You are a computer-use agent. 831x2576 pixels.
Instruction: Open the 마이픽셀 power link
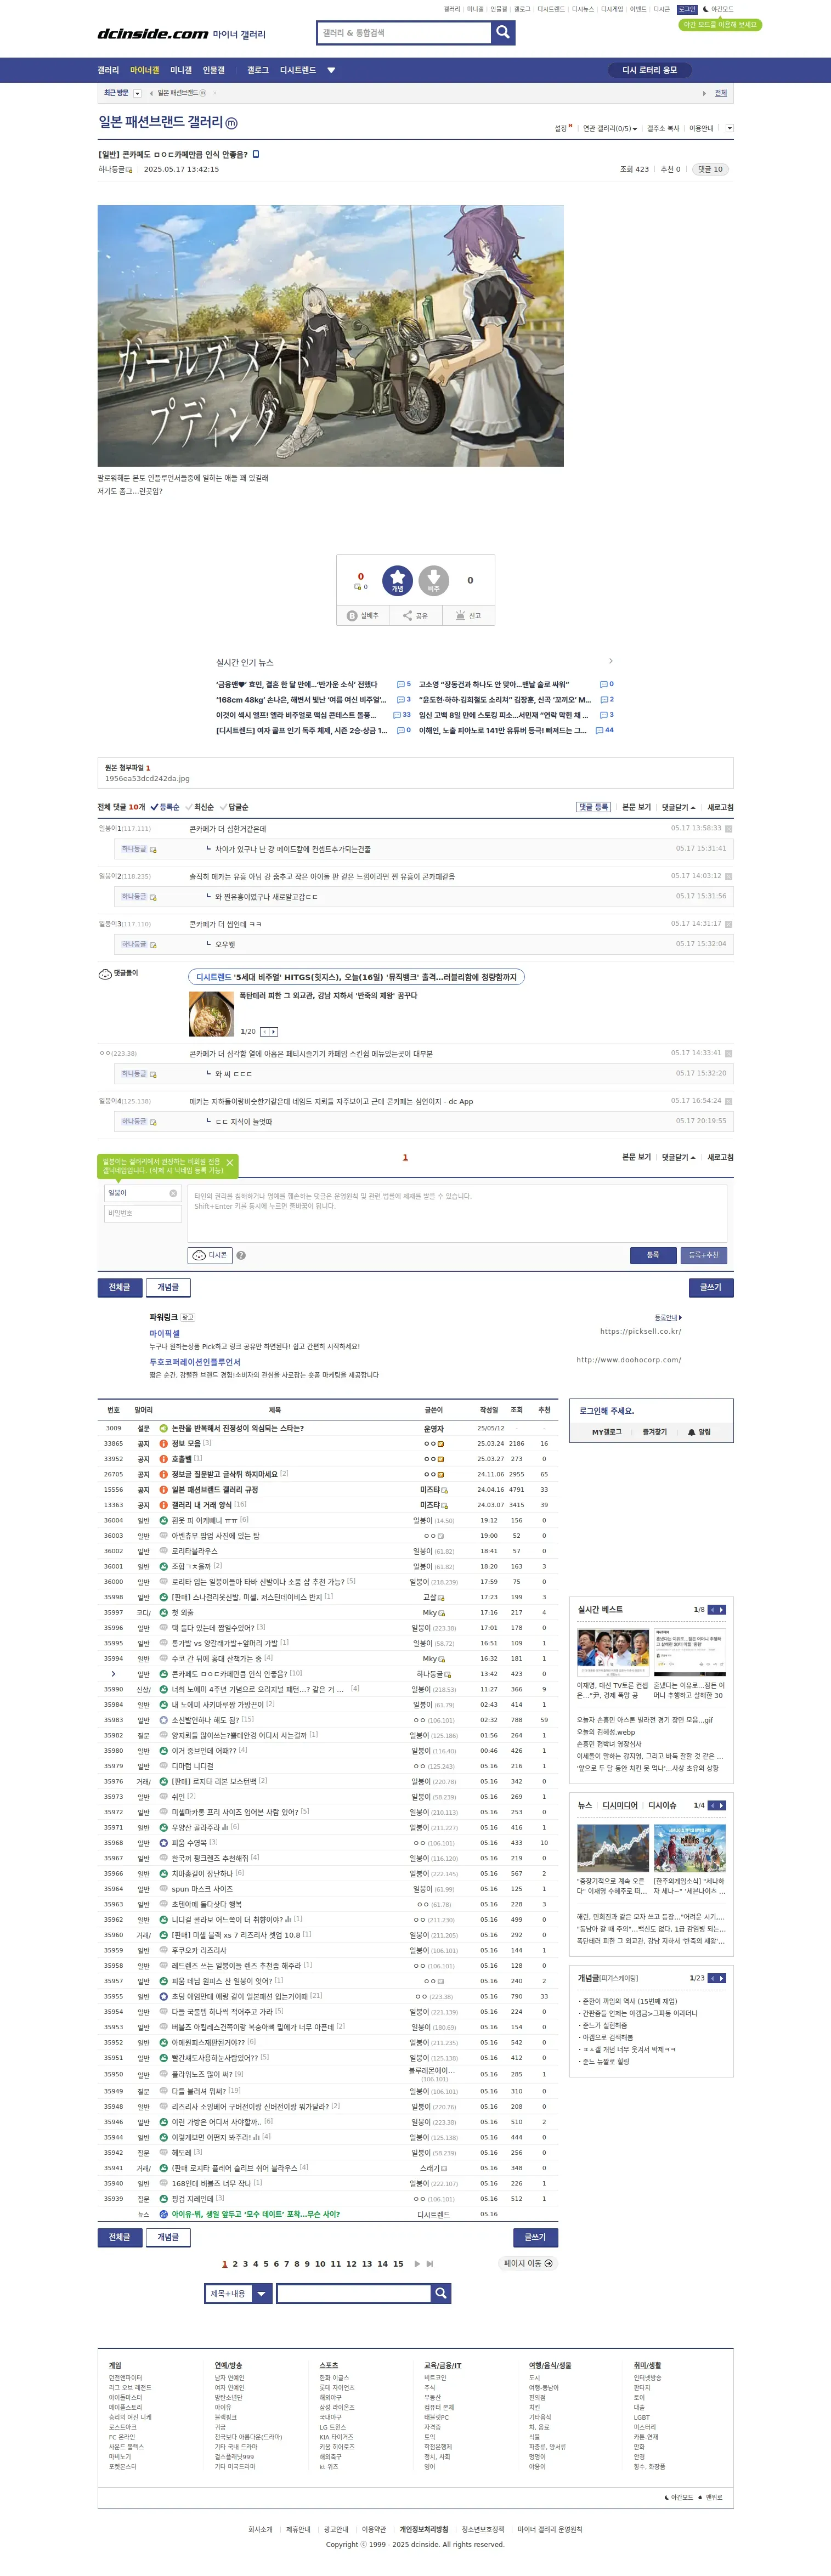165,1333
